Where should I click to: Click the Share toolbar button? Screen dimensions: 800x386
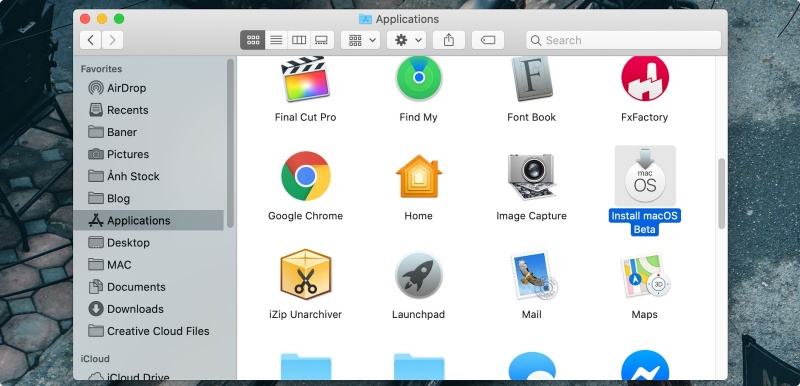[x=449, y=40]
